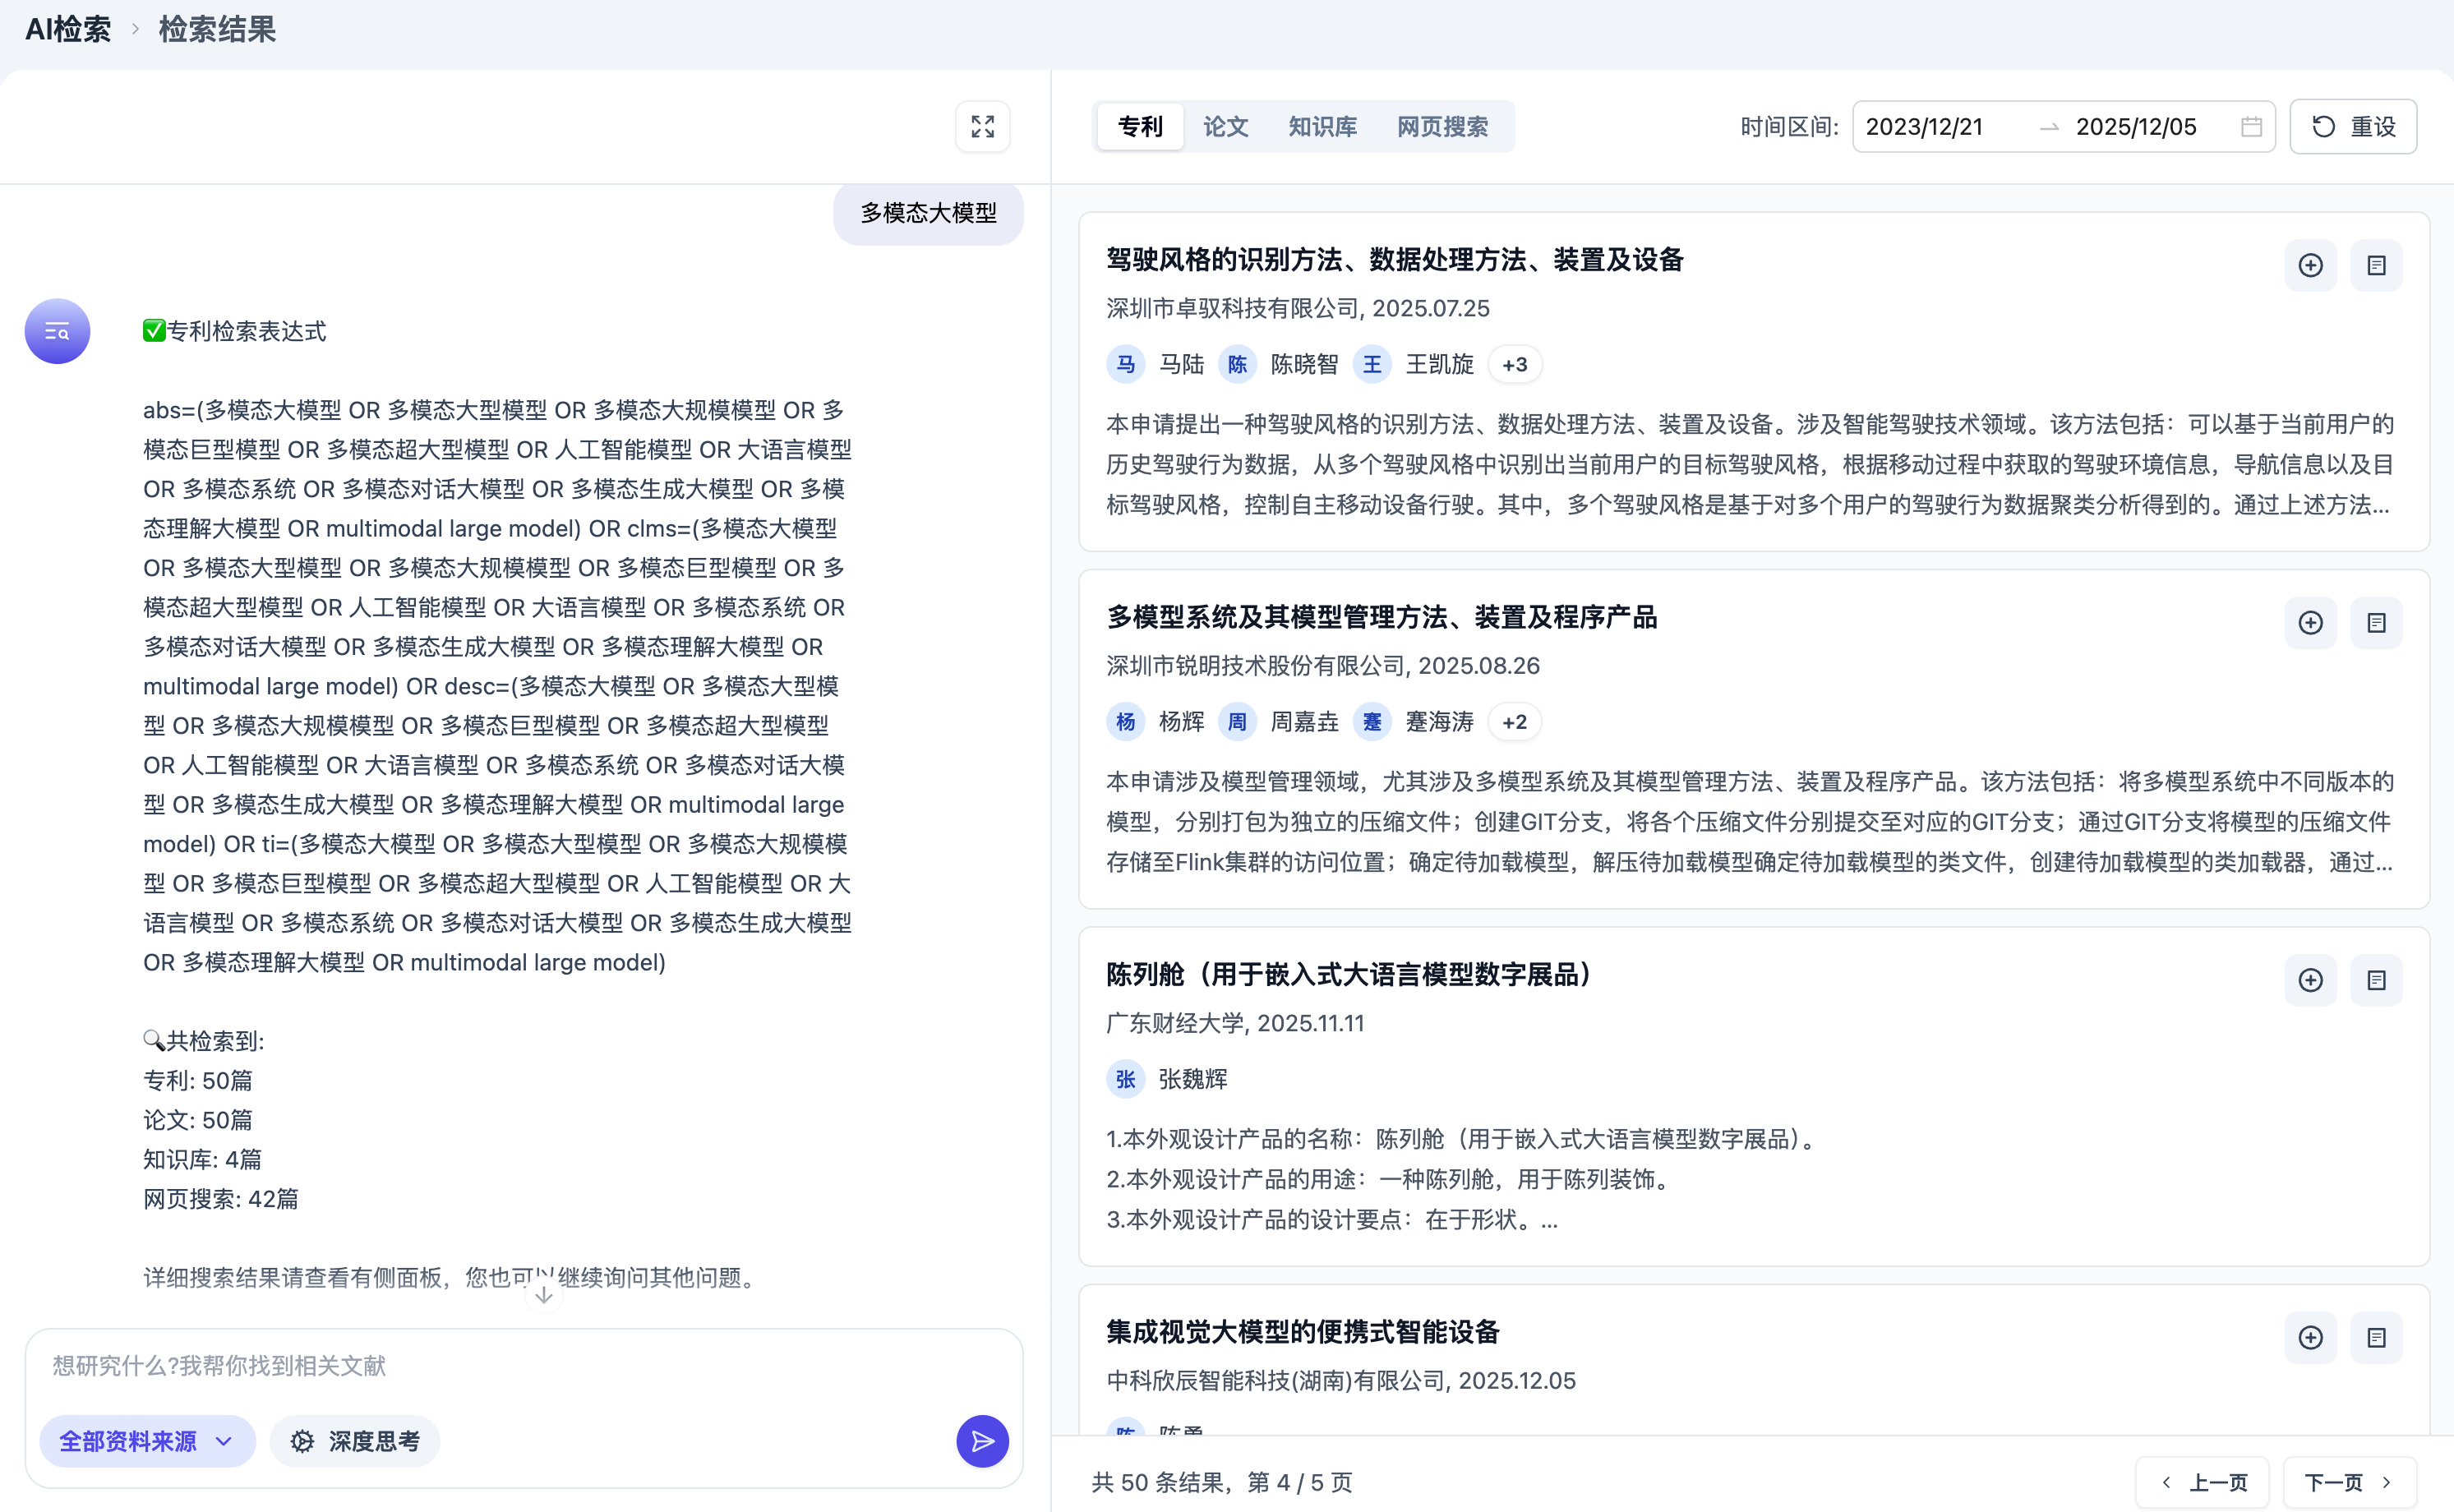Click the 想研究什么 search input field
The width and height of the screenshot is (2454, 1512).
pos(400,1365)
